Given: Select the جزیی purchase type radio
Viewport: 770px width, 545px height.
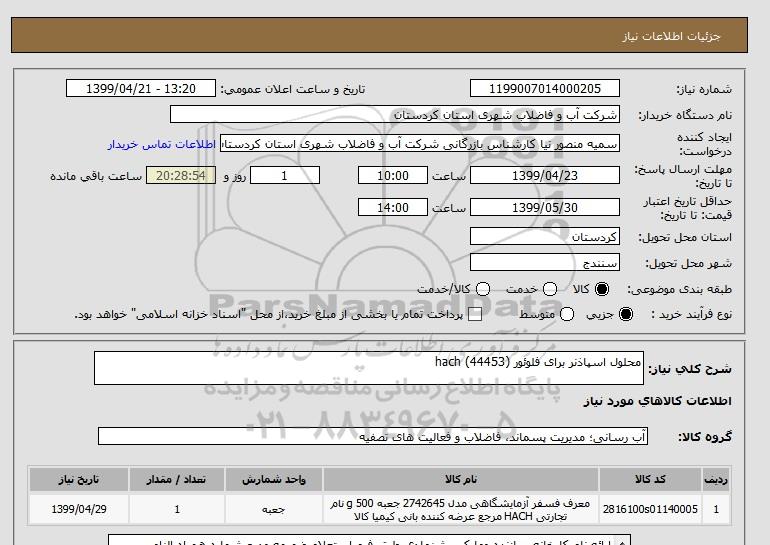Looking at the screenshot, I should pos(626,314).
